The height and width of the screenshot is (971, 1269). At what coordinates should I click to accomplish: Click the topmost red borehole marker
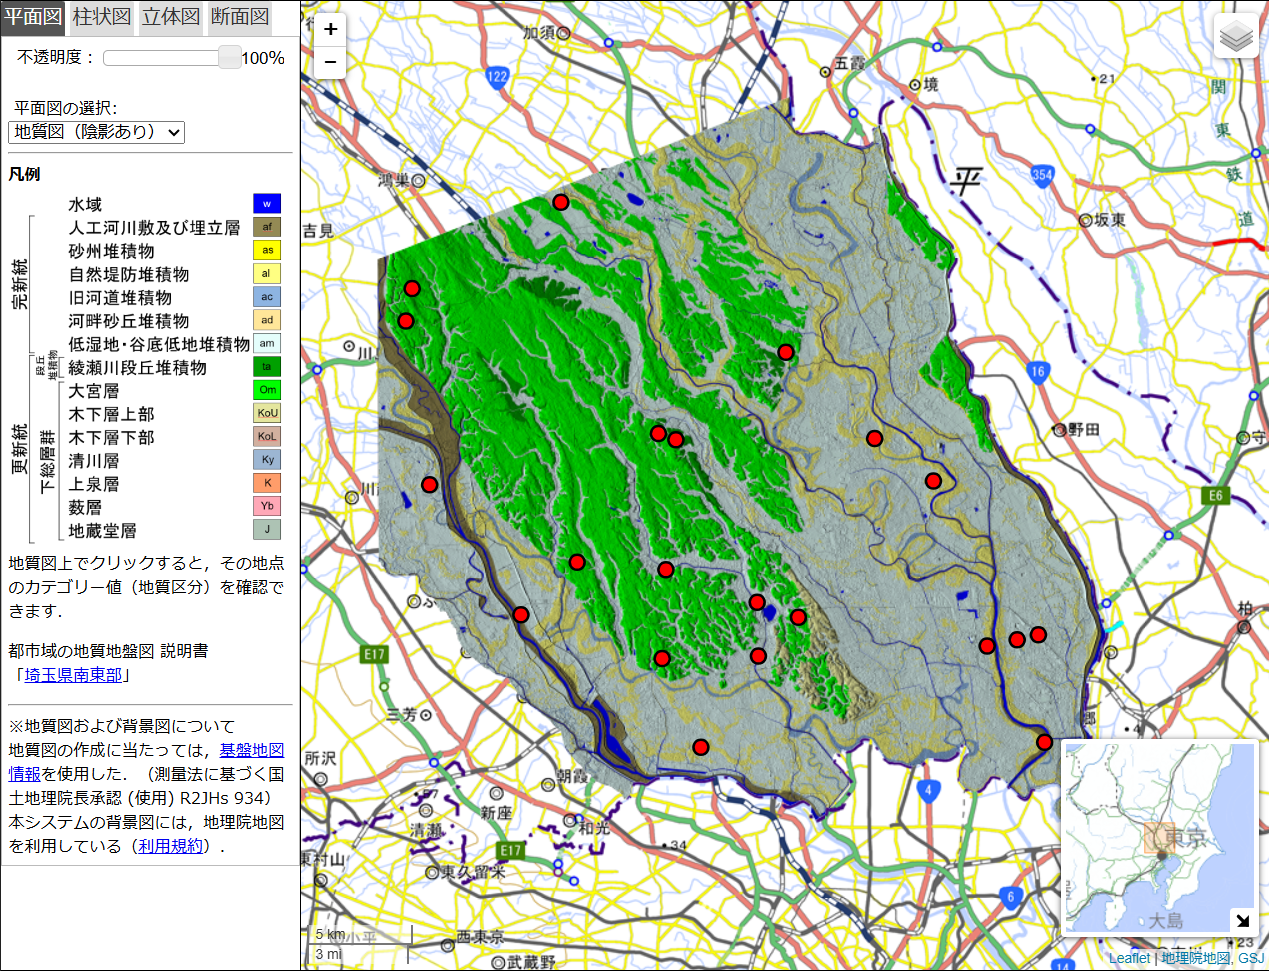click(561, 202)
